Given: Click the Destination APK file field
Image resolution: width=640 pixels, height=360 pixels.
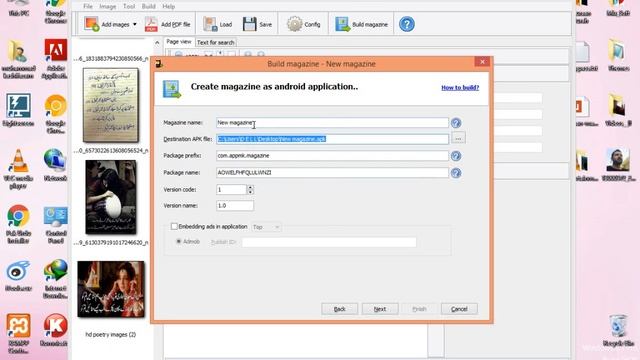Looking at the screenshot, I should tap(332, 139).
